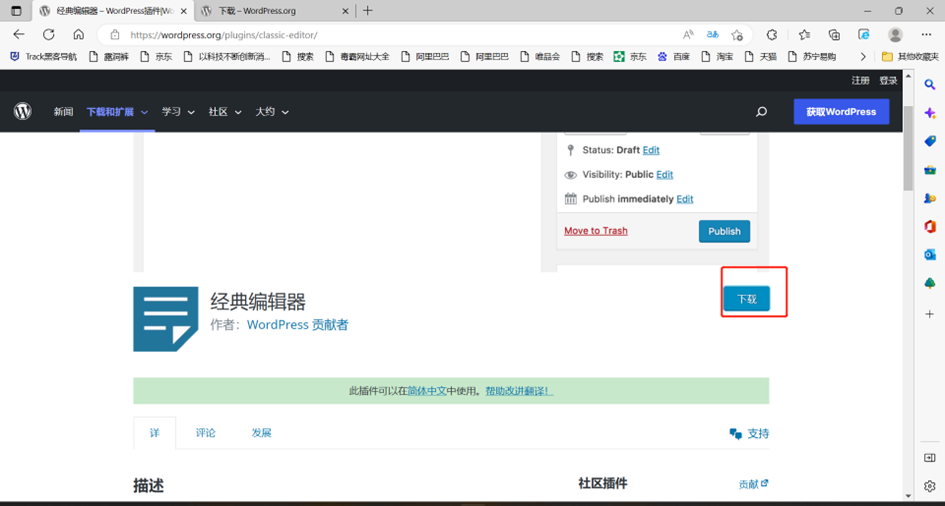The image size is (945, 506).
Task: Open the favorites list icon
Action: pos(804,34)
